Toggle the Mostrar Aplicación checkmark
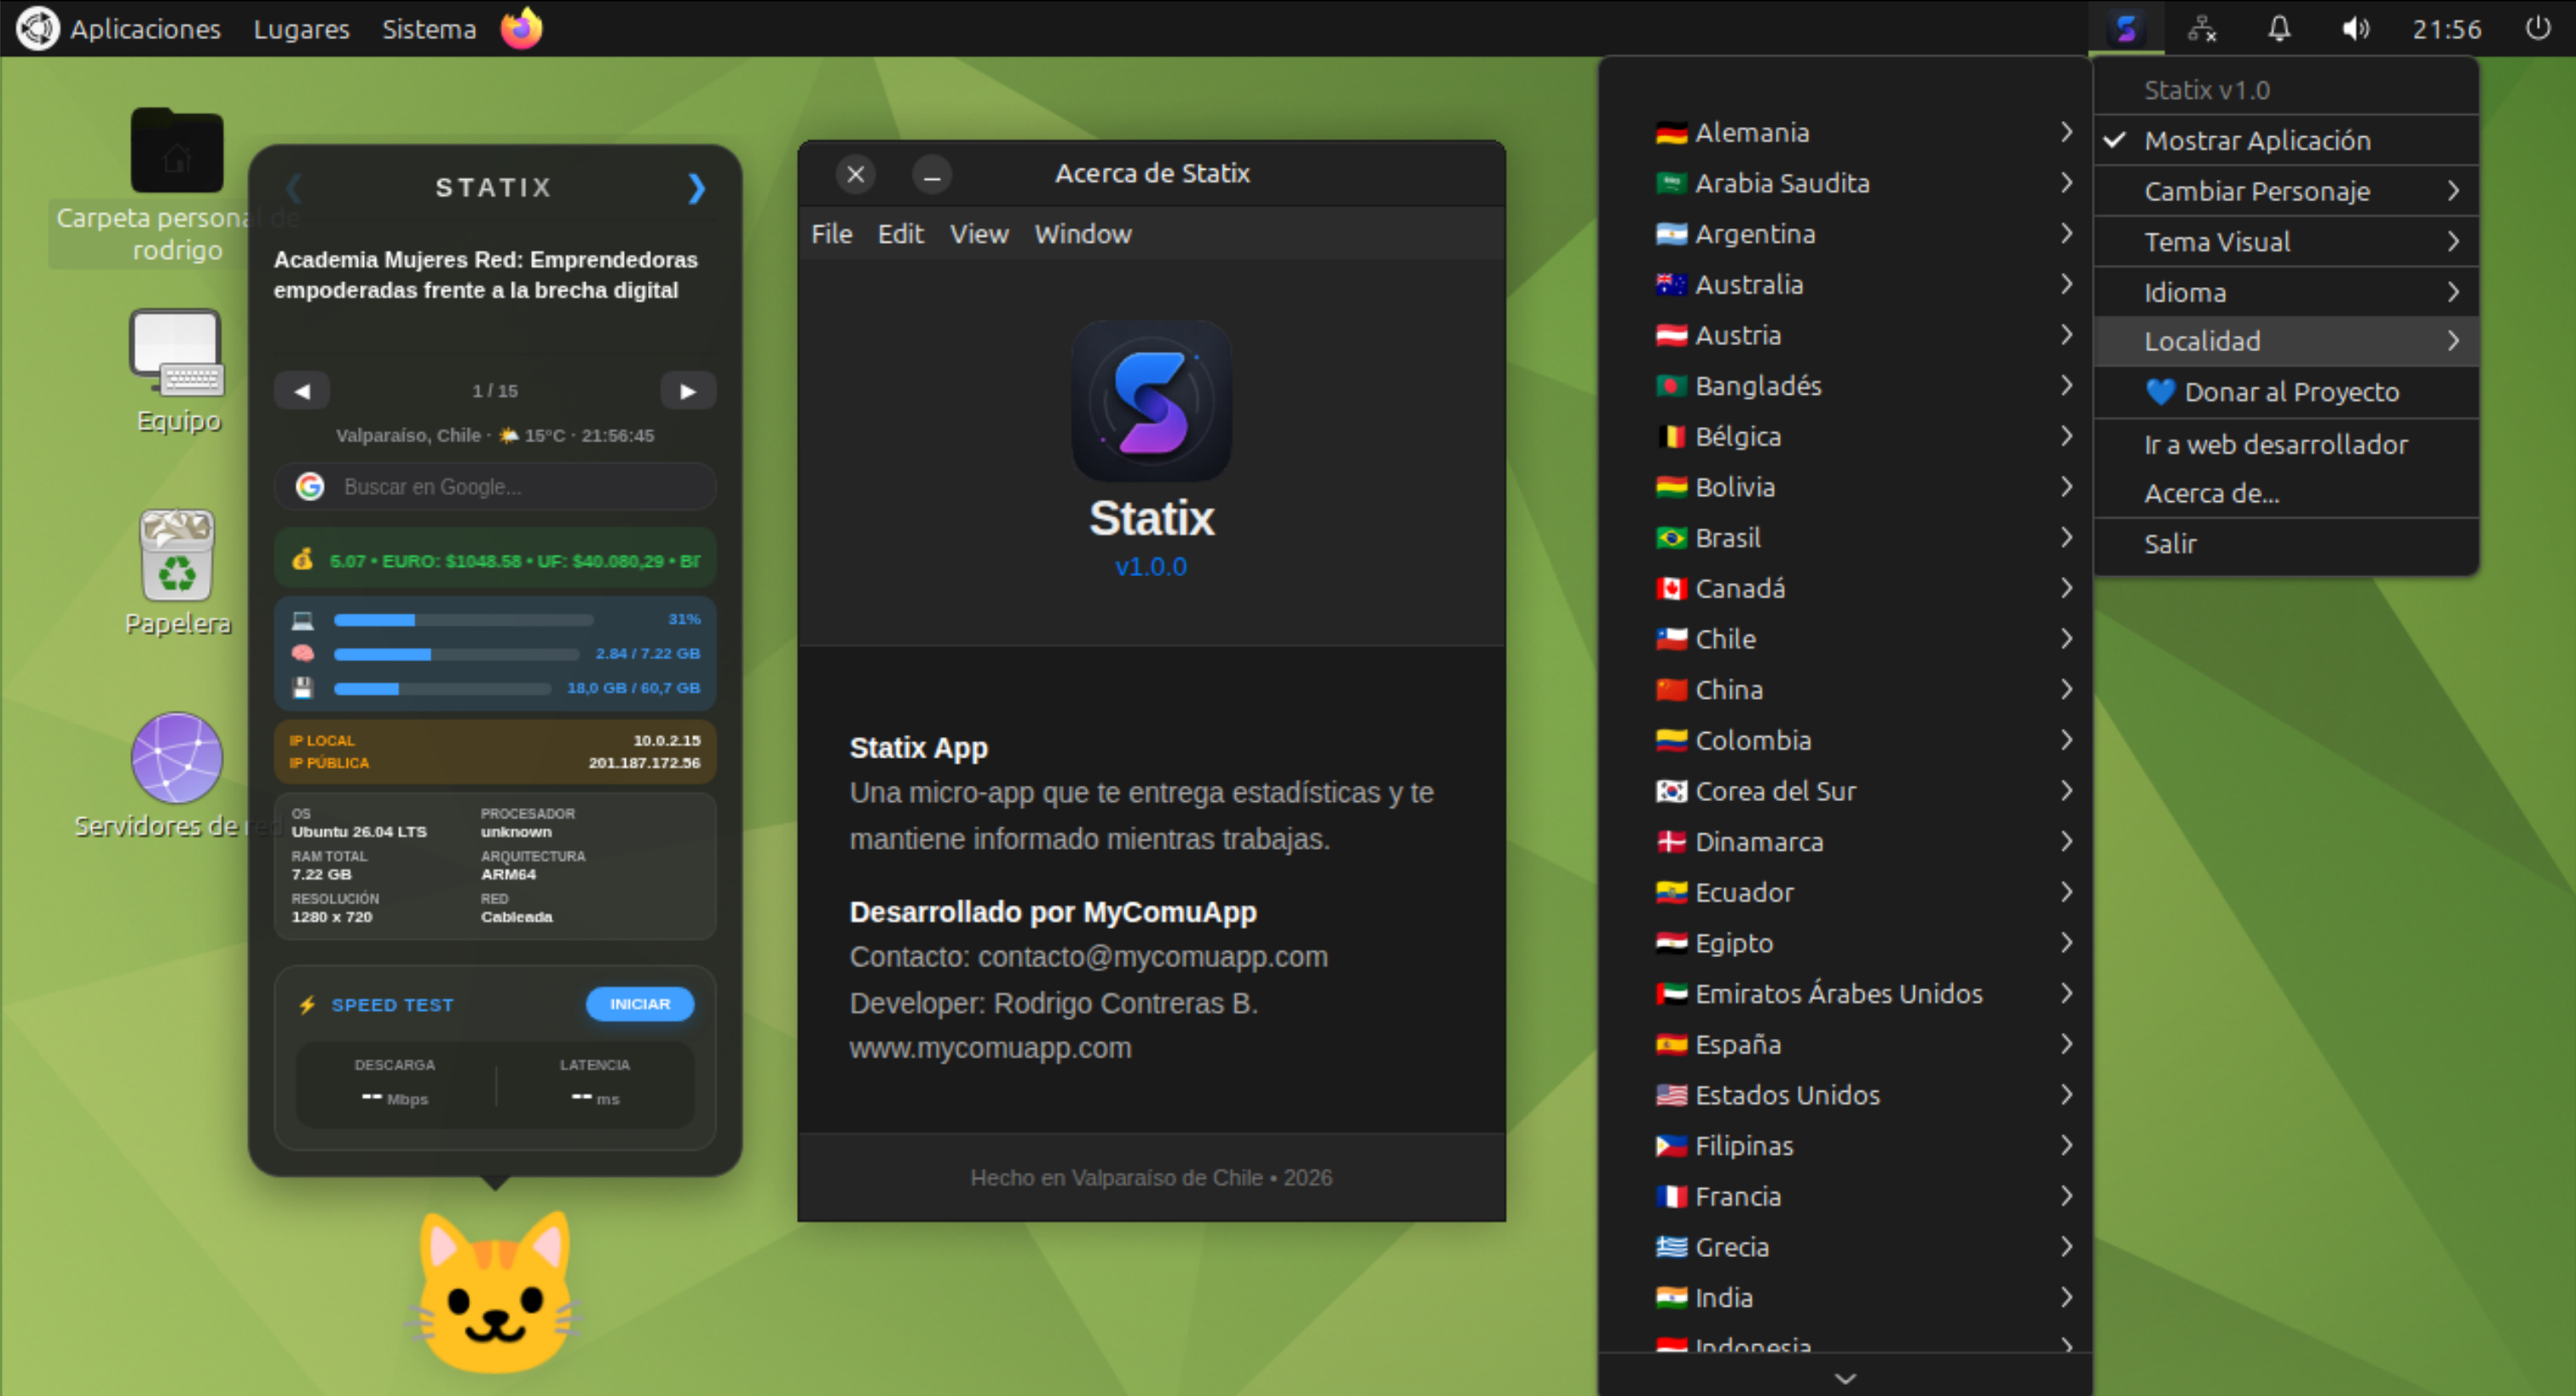This screenshot has width=2576, height=1396. tap(2115, 140)
